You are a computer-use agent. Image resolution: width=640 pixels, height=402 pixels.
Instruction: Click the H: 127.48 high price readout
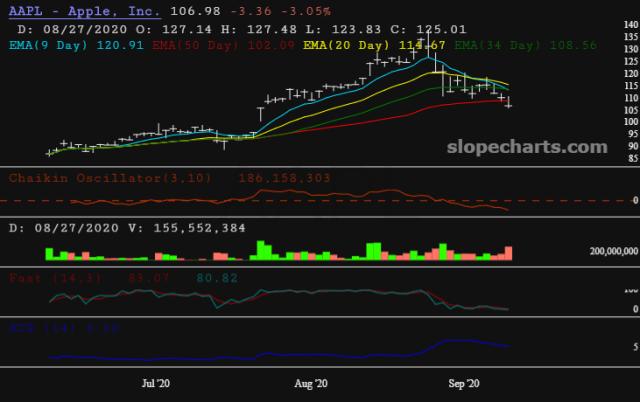tap(259, 29)
